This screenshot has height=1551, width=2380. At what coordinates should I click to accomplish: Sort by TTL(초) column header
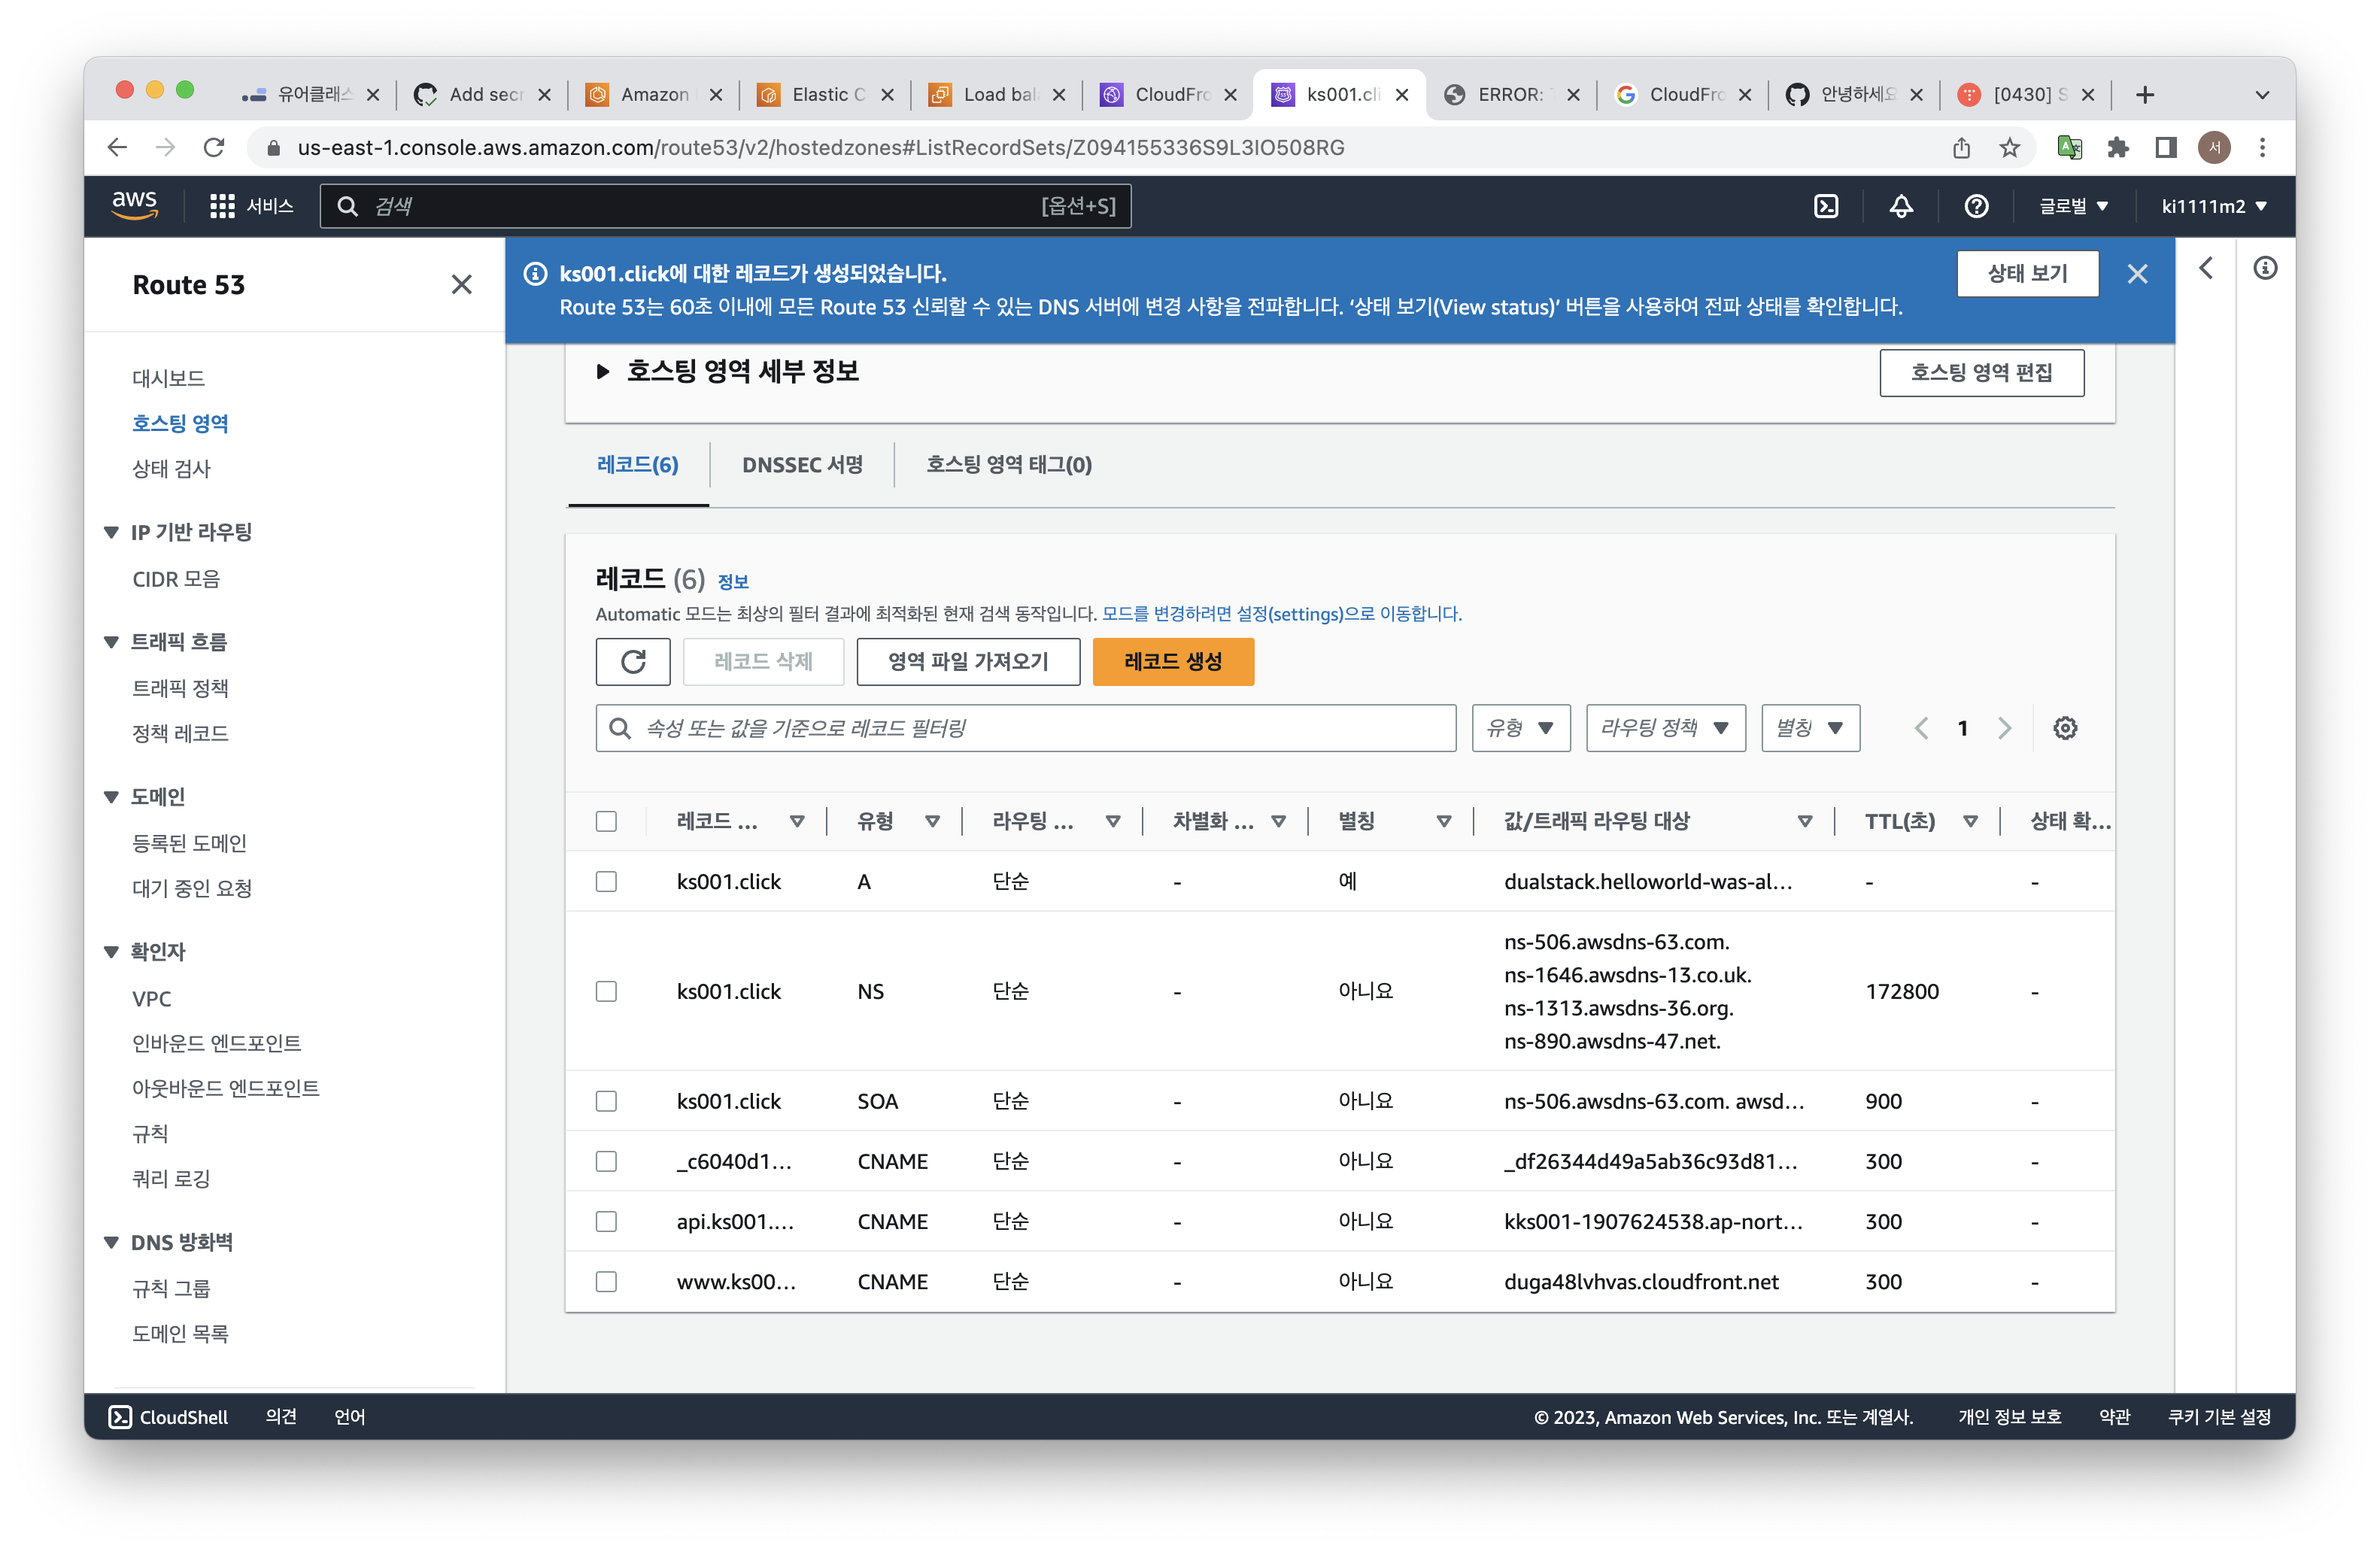pos(1900,822)
